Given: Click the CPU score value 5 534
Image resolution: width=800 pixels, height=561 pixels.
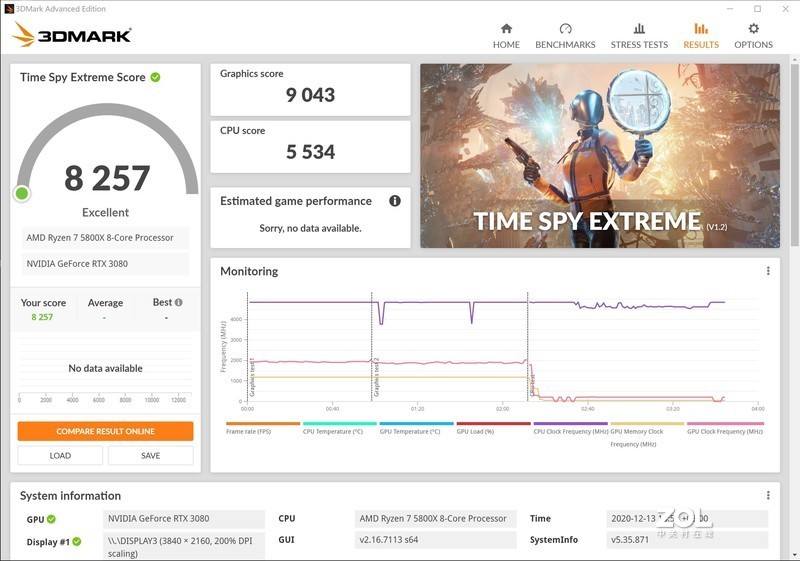Looking at the screenshot, I should click(310, 152).
